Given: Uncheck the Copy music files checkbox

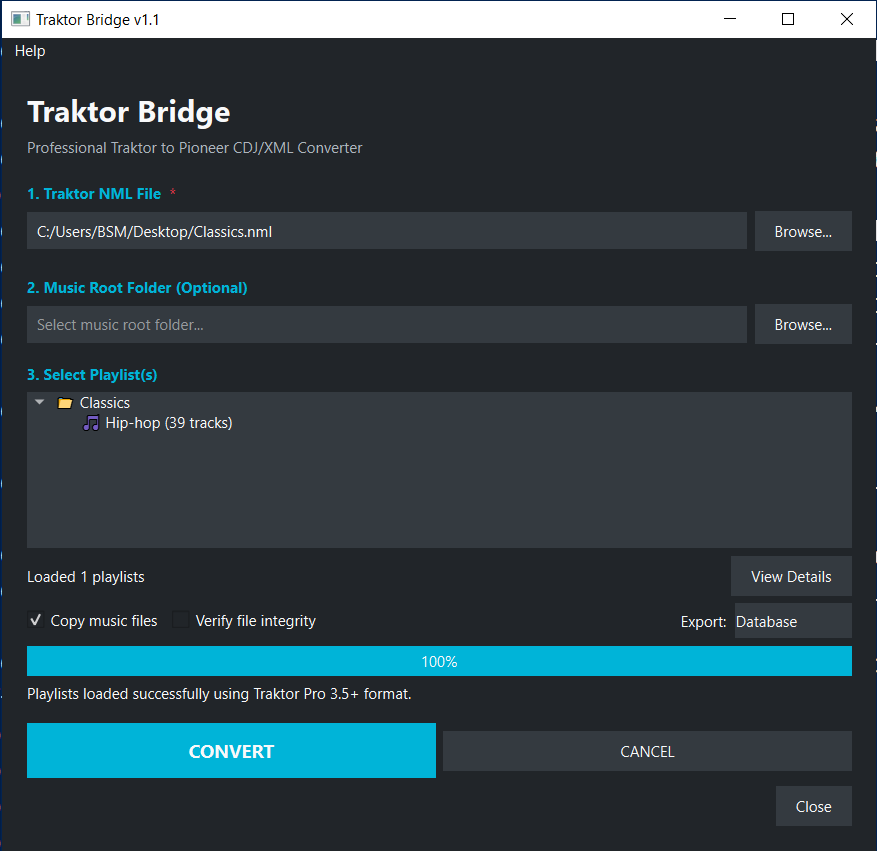Looking at the screenshot, I should [36, 620].
